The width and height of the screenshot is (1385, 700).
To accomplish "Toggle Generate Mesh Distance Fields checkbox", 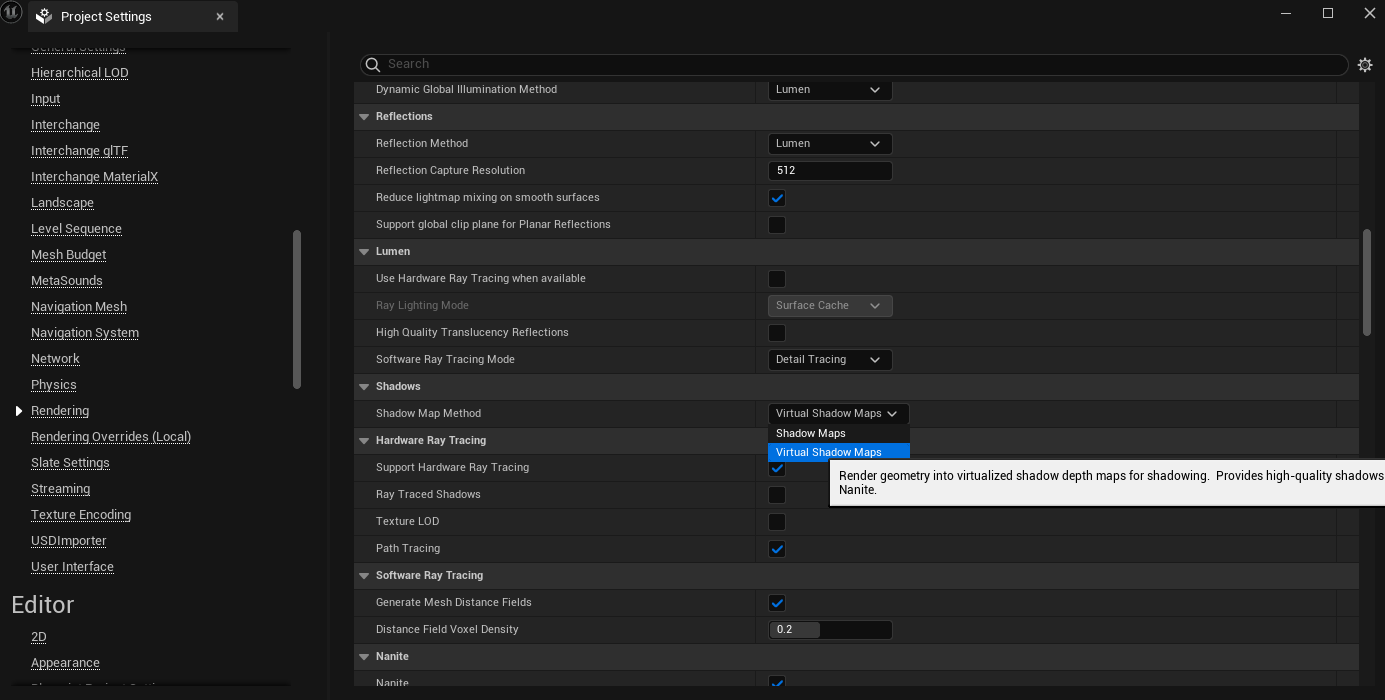I will tap(777, 603).
